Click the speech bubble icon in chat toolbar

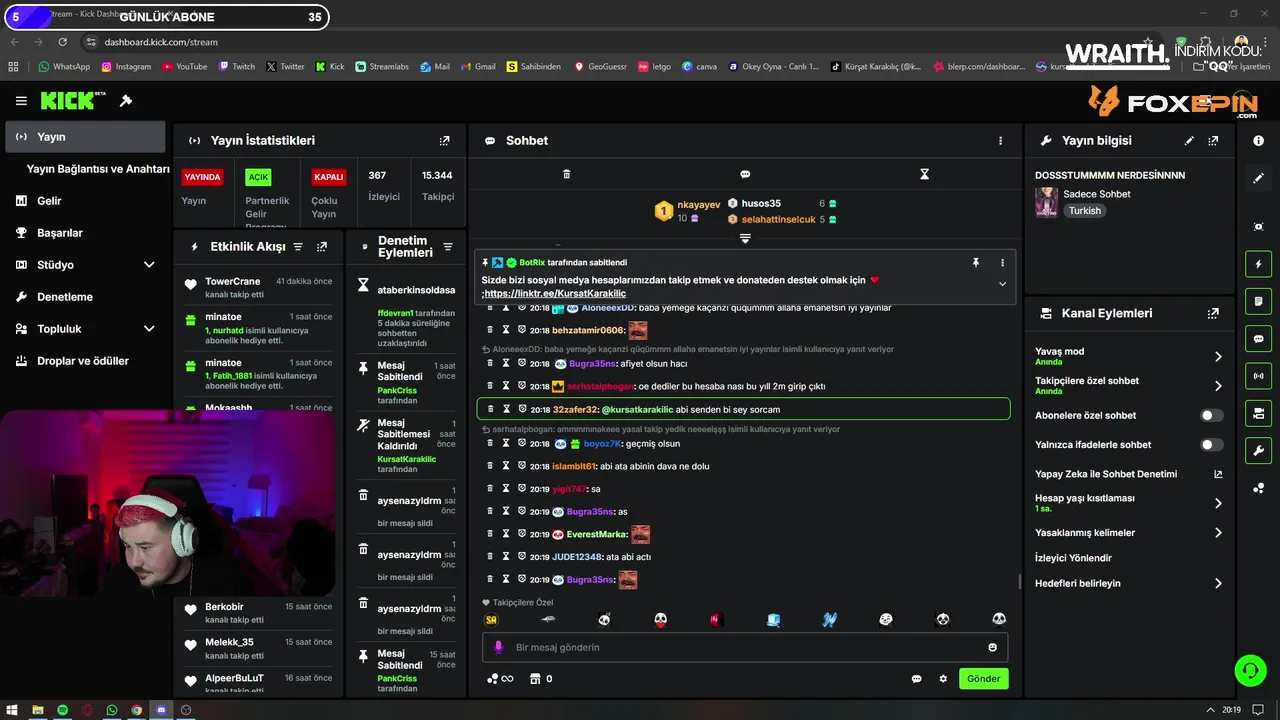point(745,174)
